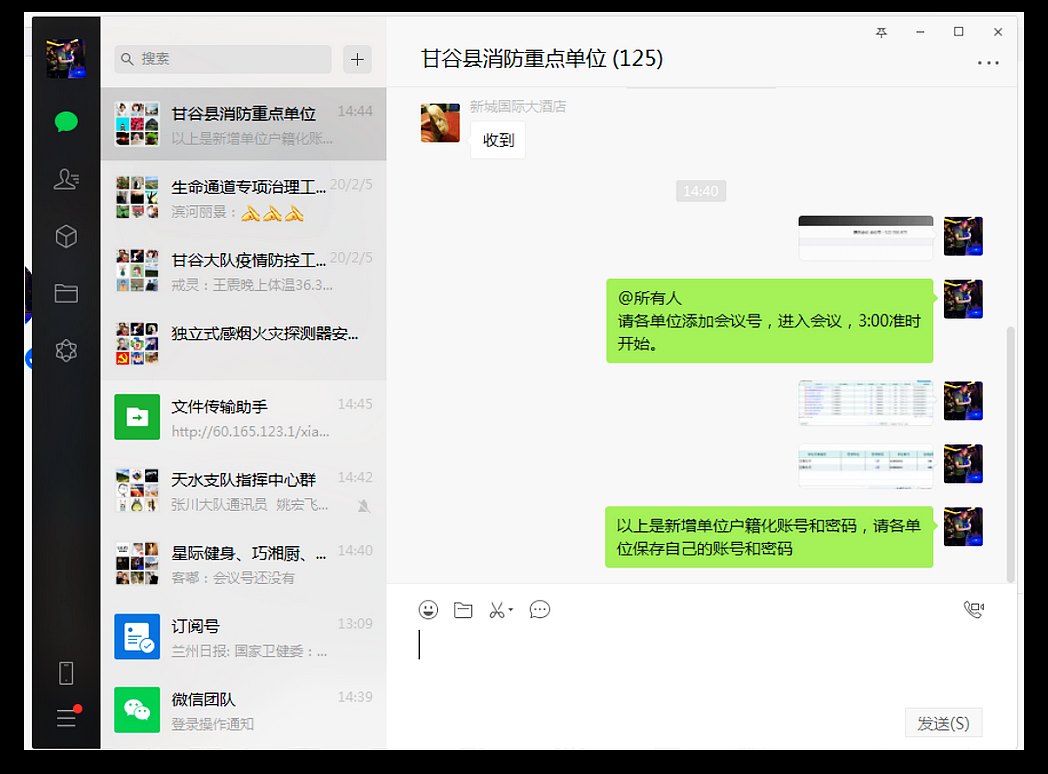Toggle pin window on top
This screenshot has height=774, width=1048.
click(881, 32)
